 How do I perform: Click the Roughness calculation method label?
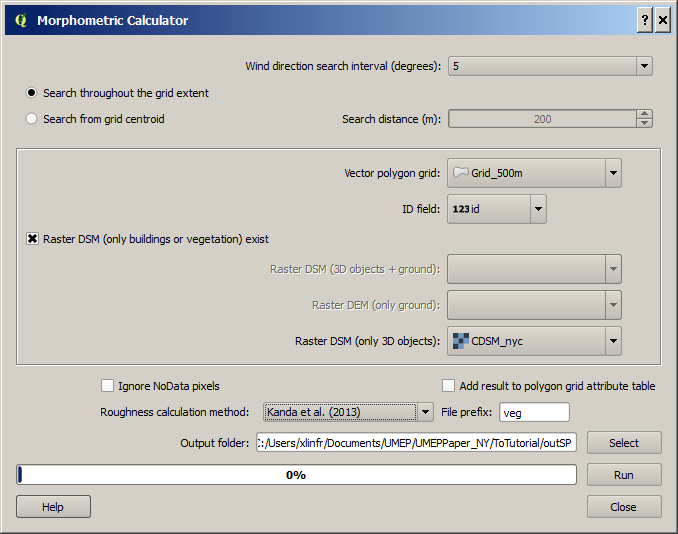pyautogui.click(x=174, y=412)
